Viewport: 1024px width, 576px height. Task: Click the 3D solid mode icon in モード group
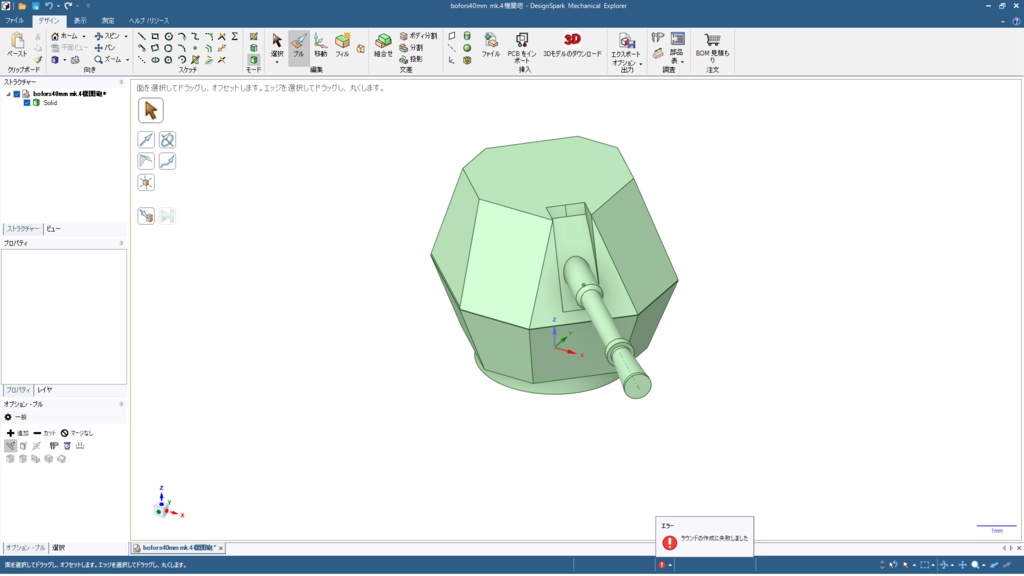253,59
